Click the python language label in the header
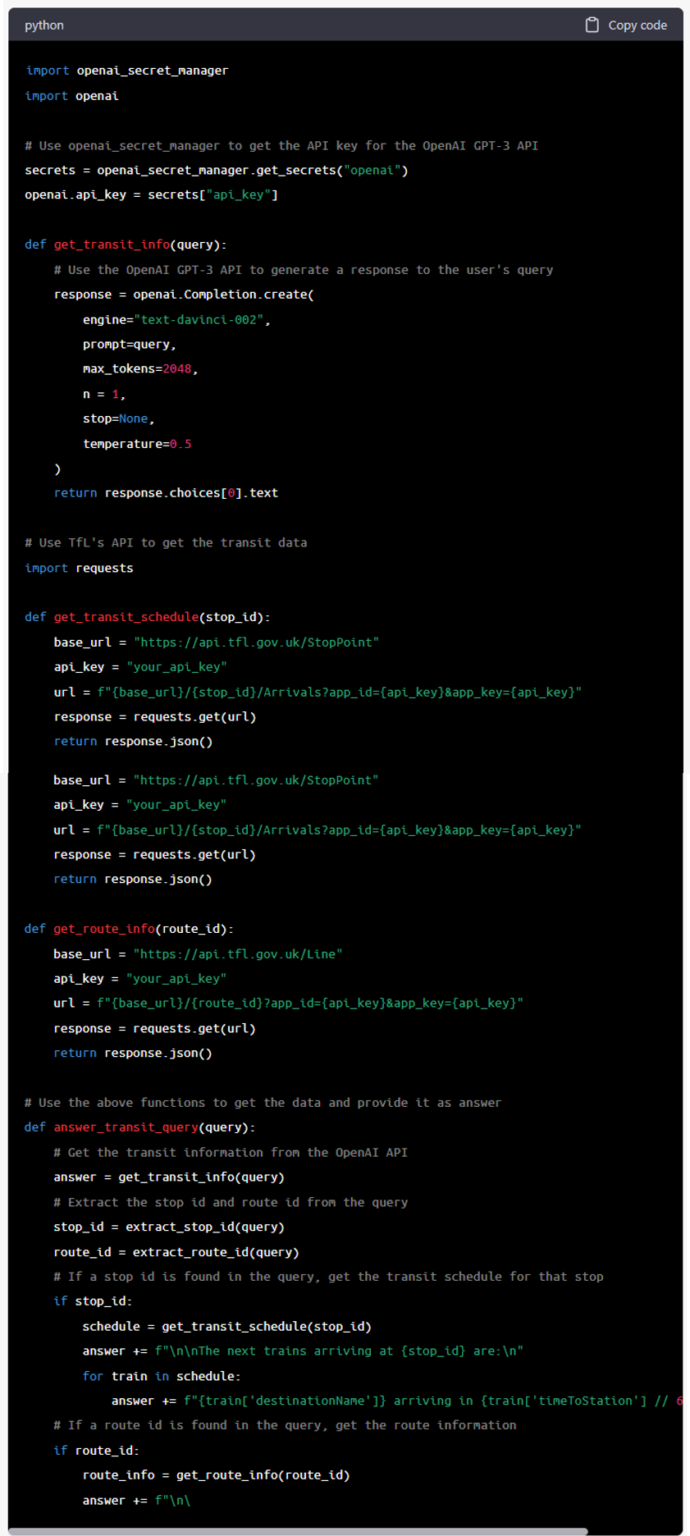This screenshot has height=1536, width=690. point(44,25)
